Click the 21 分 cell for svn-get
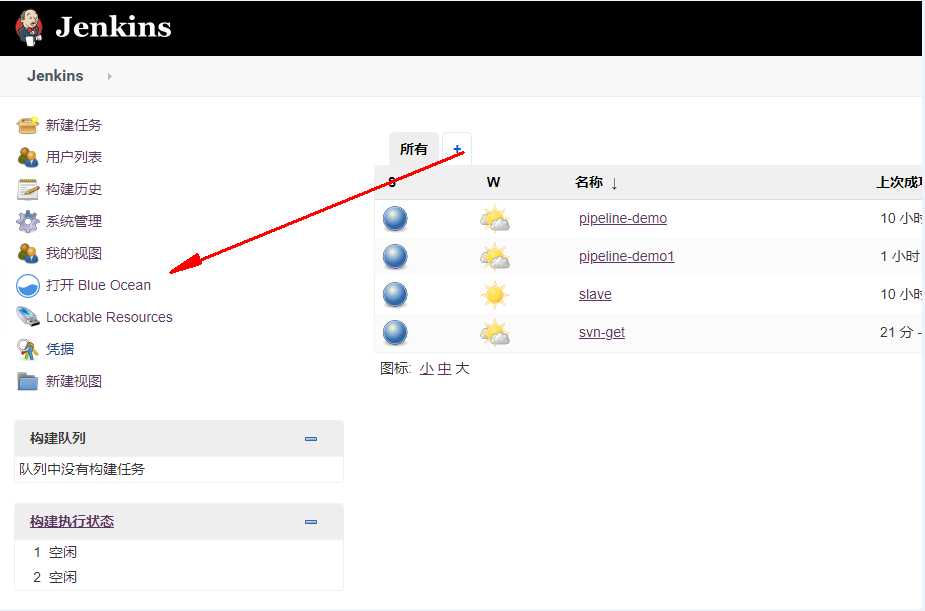 coord(901,333)
